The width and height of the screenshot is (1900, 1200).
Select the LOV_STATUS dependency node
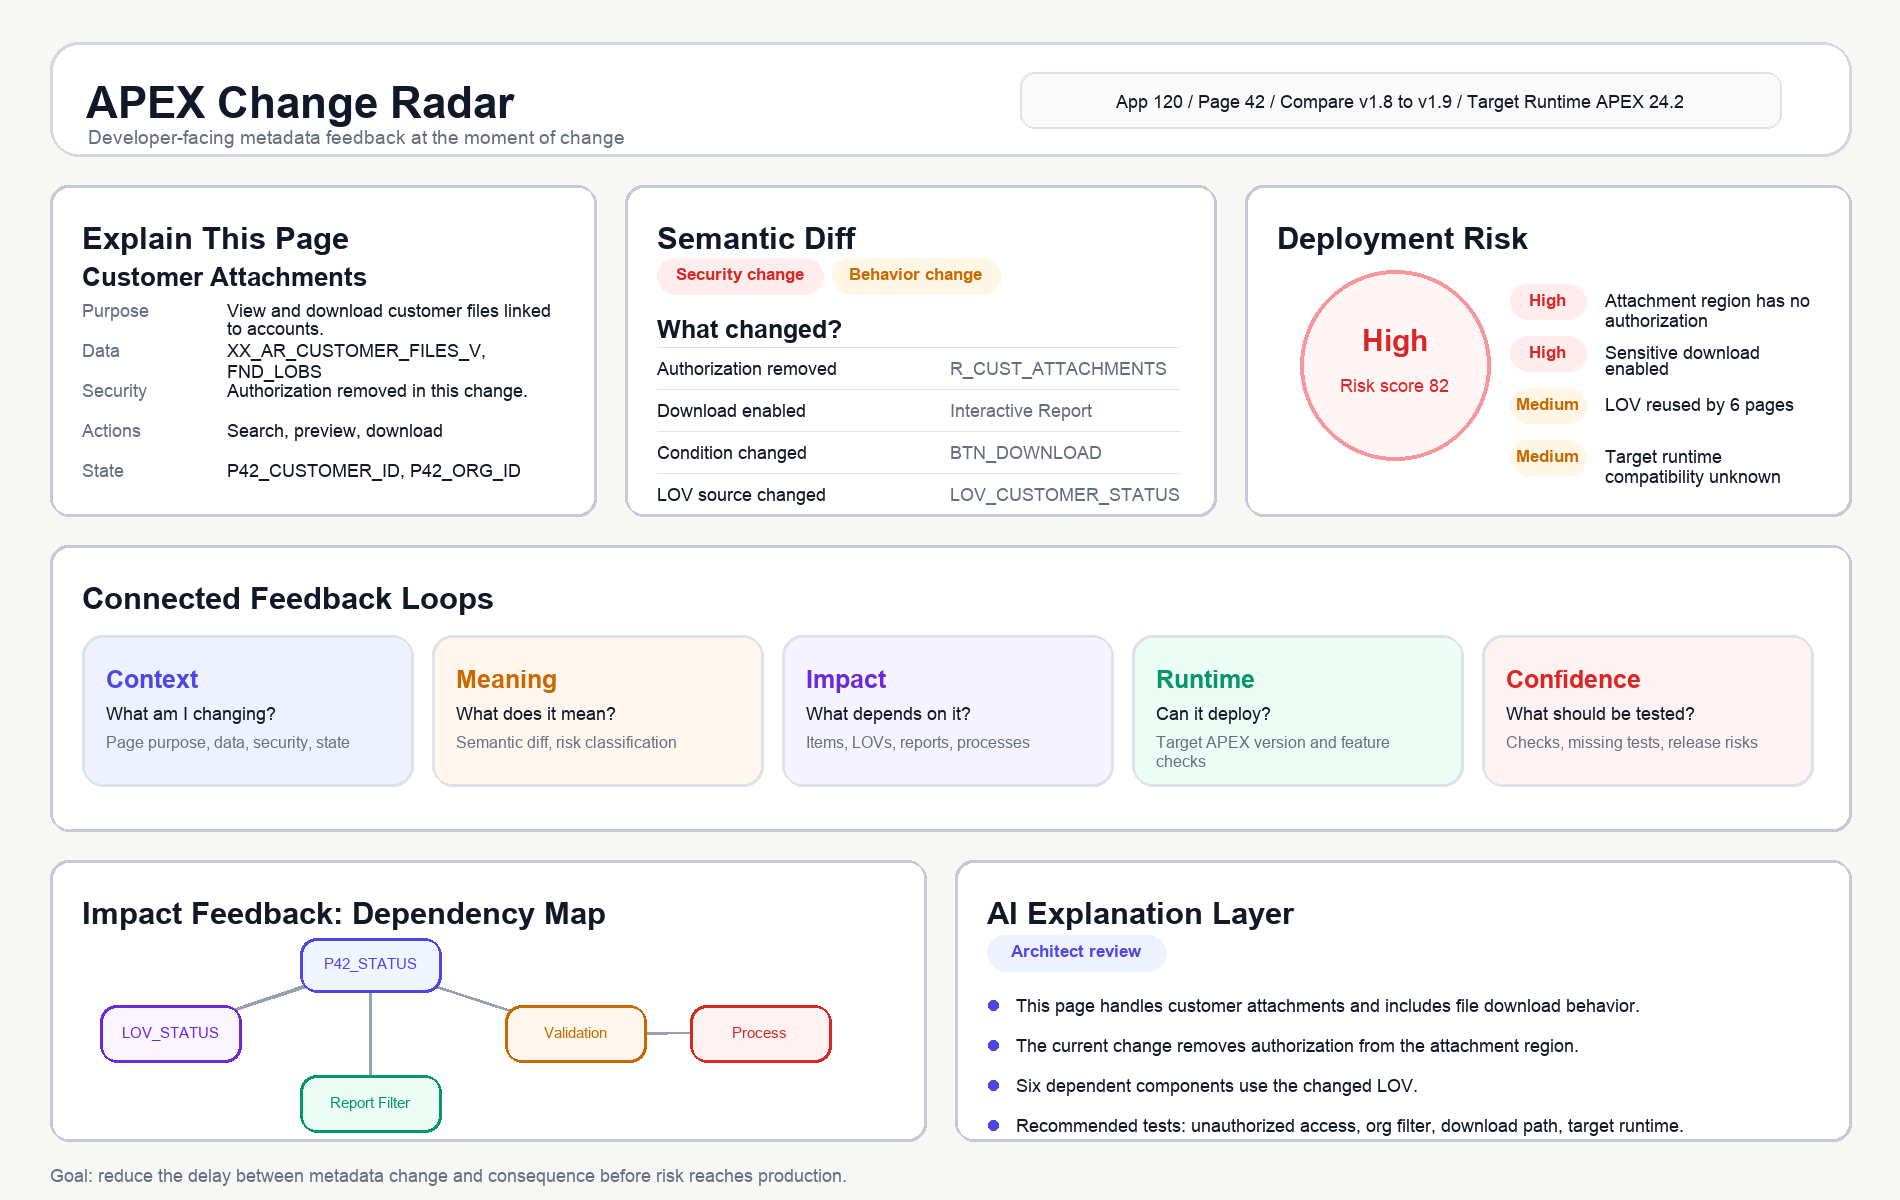171,1034
